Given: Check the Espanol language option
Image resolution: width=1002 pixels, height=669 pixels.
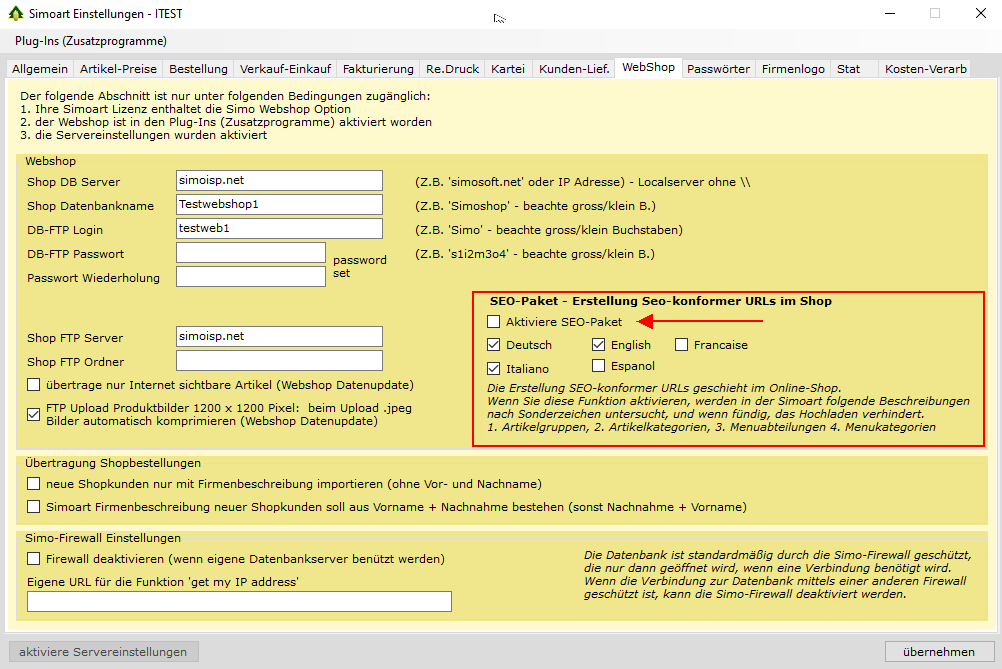Looking at the screenshot, I should 599,366.
